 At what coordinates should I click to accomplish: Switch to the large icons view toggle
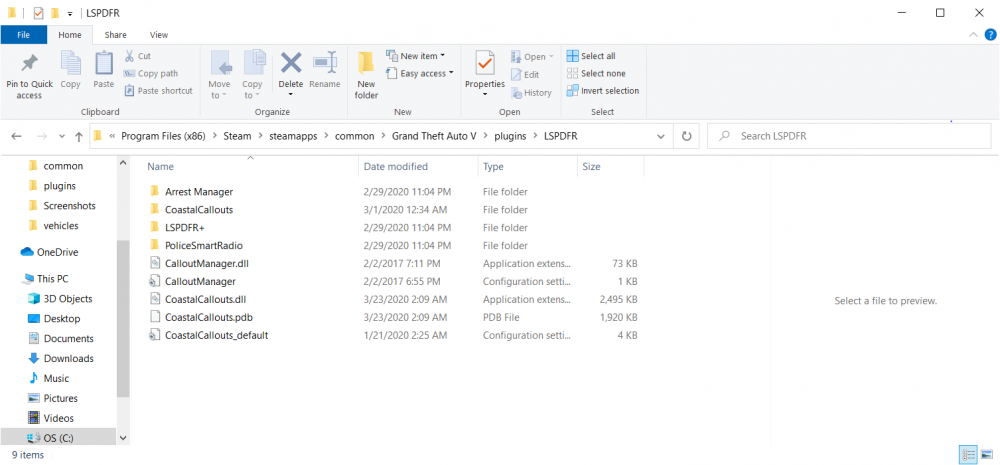[x=987, y=455]
